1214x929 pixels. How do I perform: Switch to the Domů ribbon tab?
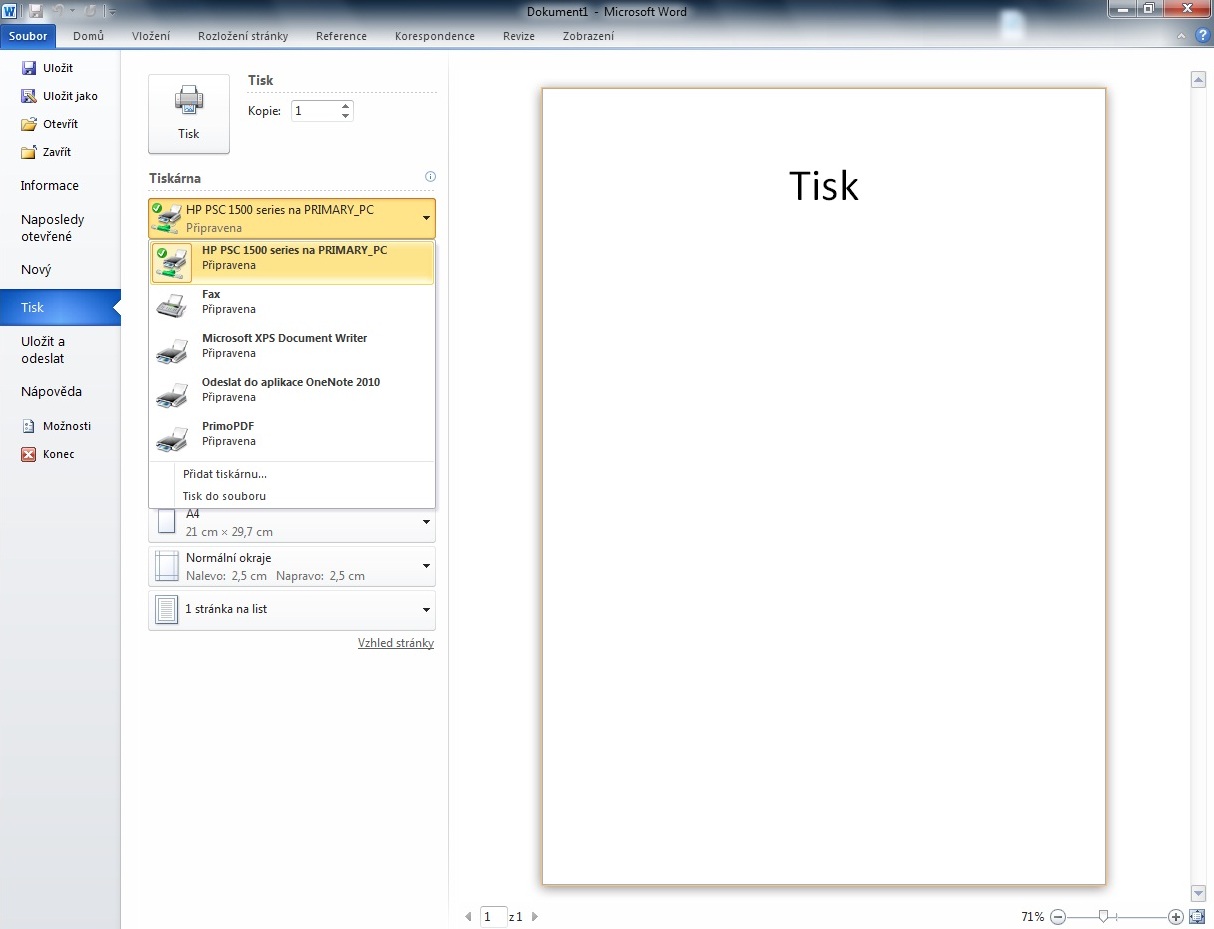(89, 36)
